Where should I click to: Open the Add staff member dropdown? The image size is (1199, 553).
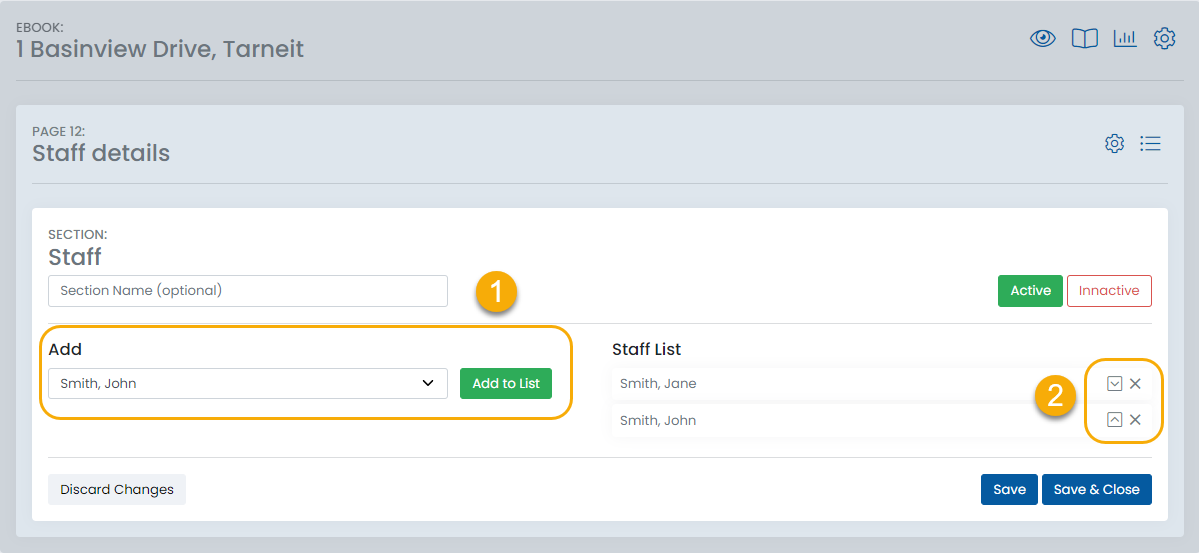[248, 383]
